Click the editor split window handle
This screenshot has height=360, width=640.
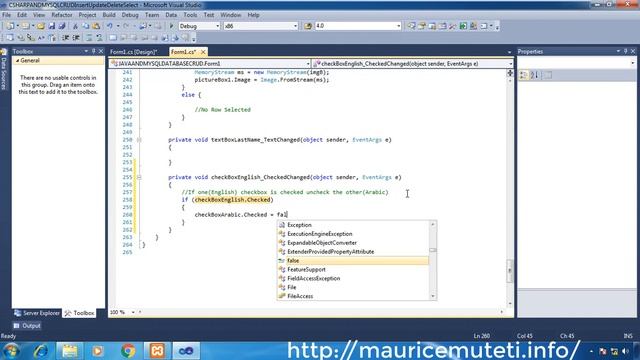click(x=510, y=73)
